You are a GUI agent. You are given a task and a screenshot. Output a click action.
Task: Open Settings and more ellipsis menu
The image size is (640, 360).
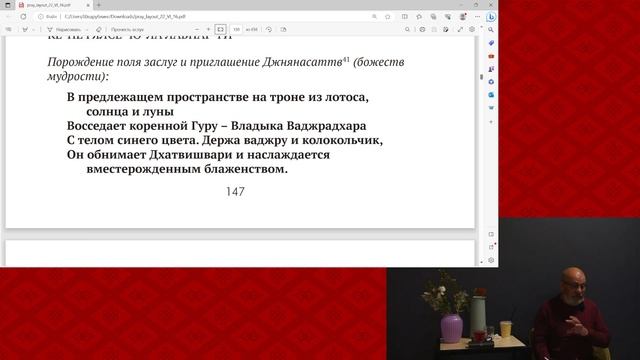click(478, 17)
